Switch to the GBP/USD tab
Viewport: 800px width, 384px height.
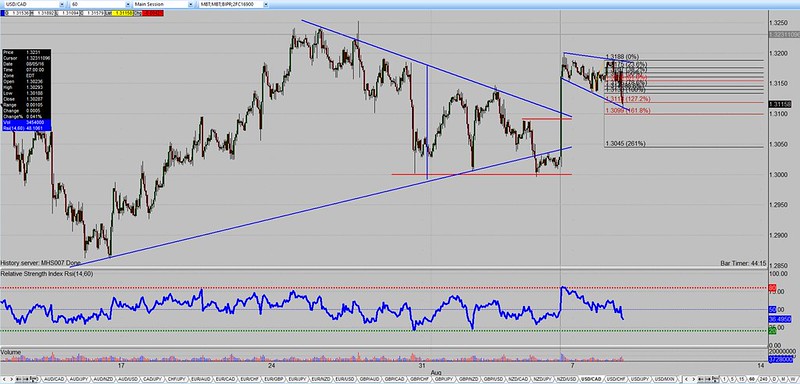(493, 379)
